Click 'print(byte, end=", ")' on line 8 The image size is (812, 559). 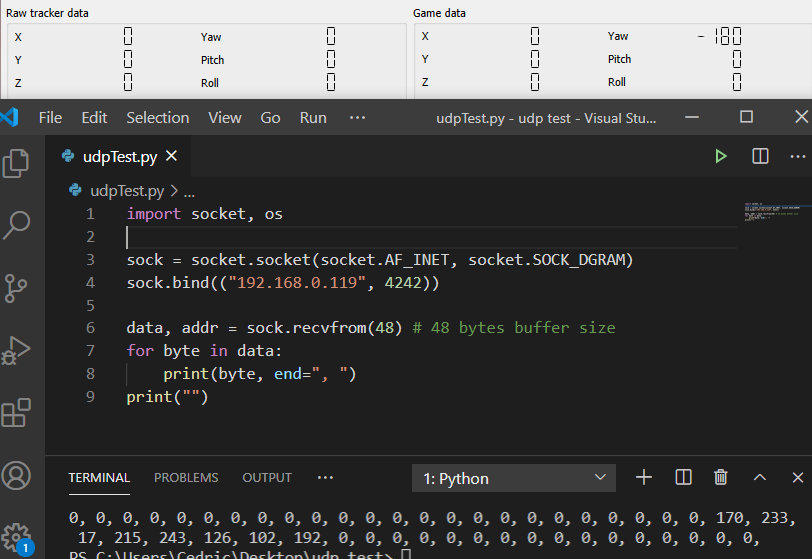pos(260,374)
